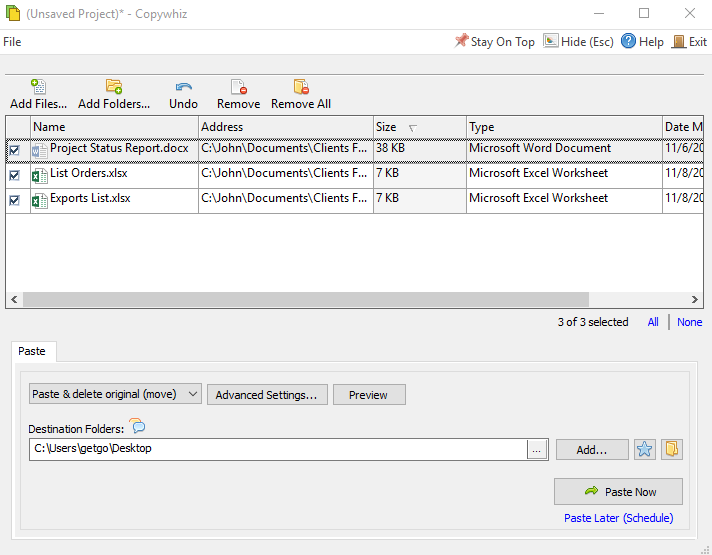Viewport: 712px width, 555px height.
Task: Select the Paste tab
Action: tap(32, 351)
